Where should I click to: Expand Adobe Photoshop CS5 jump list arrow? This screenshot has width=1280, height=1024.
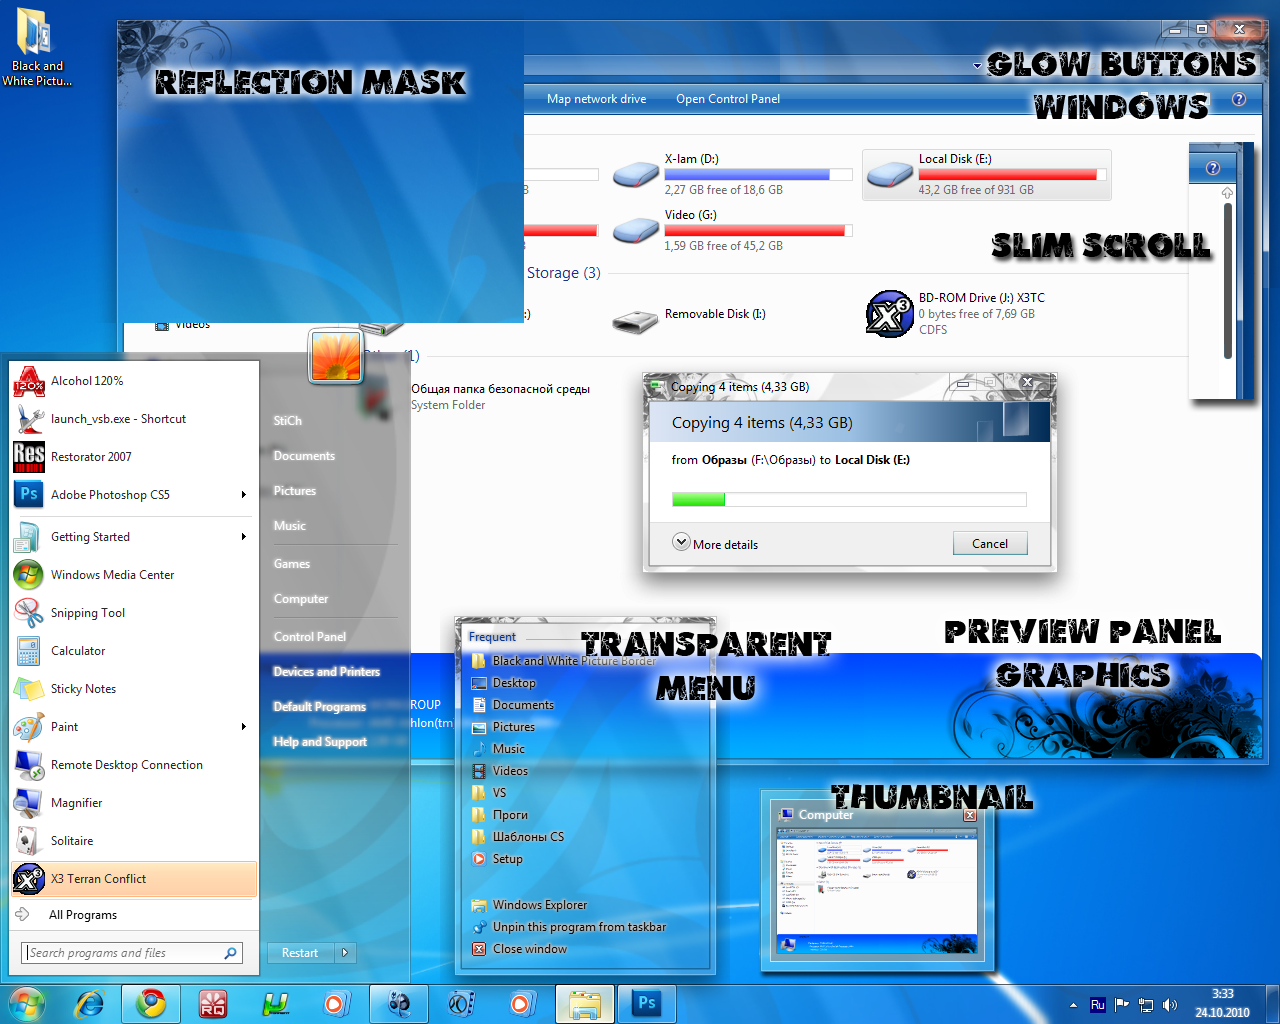244,495
